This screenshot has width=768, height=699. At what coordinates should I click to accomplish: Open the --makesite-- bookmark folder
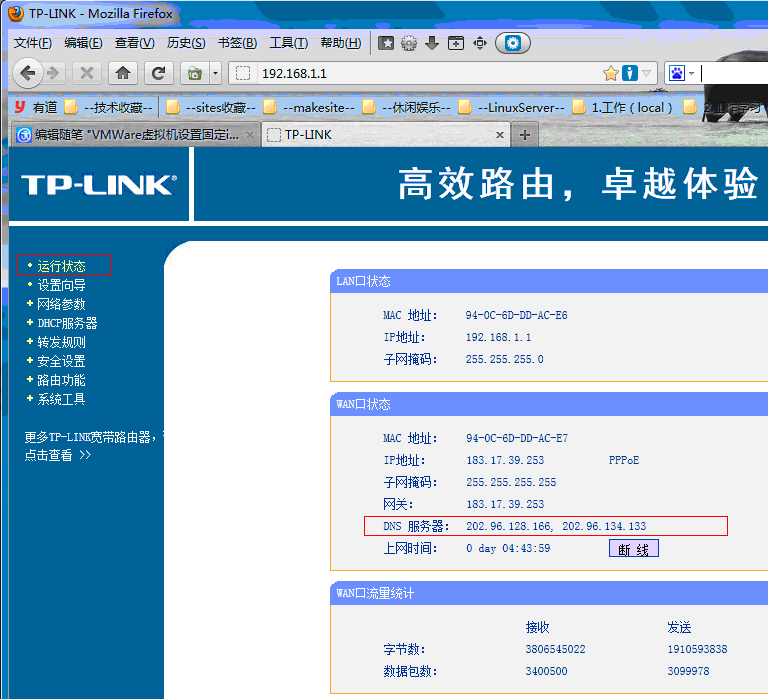309,107
